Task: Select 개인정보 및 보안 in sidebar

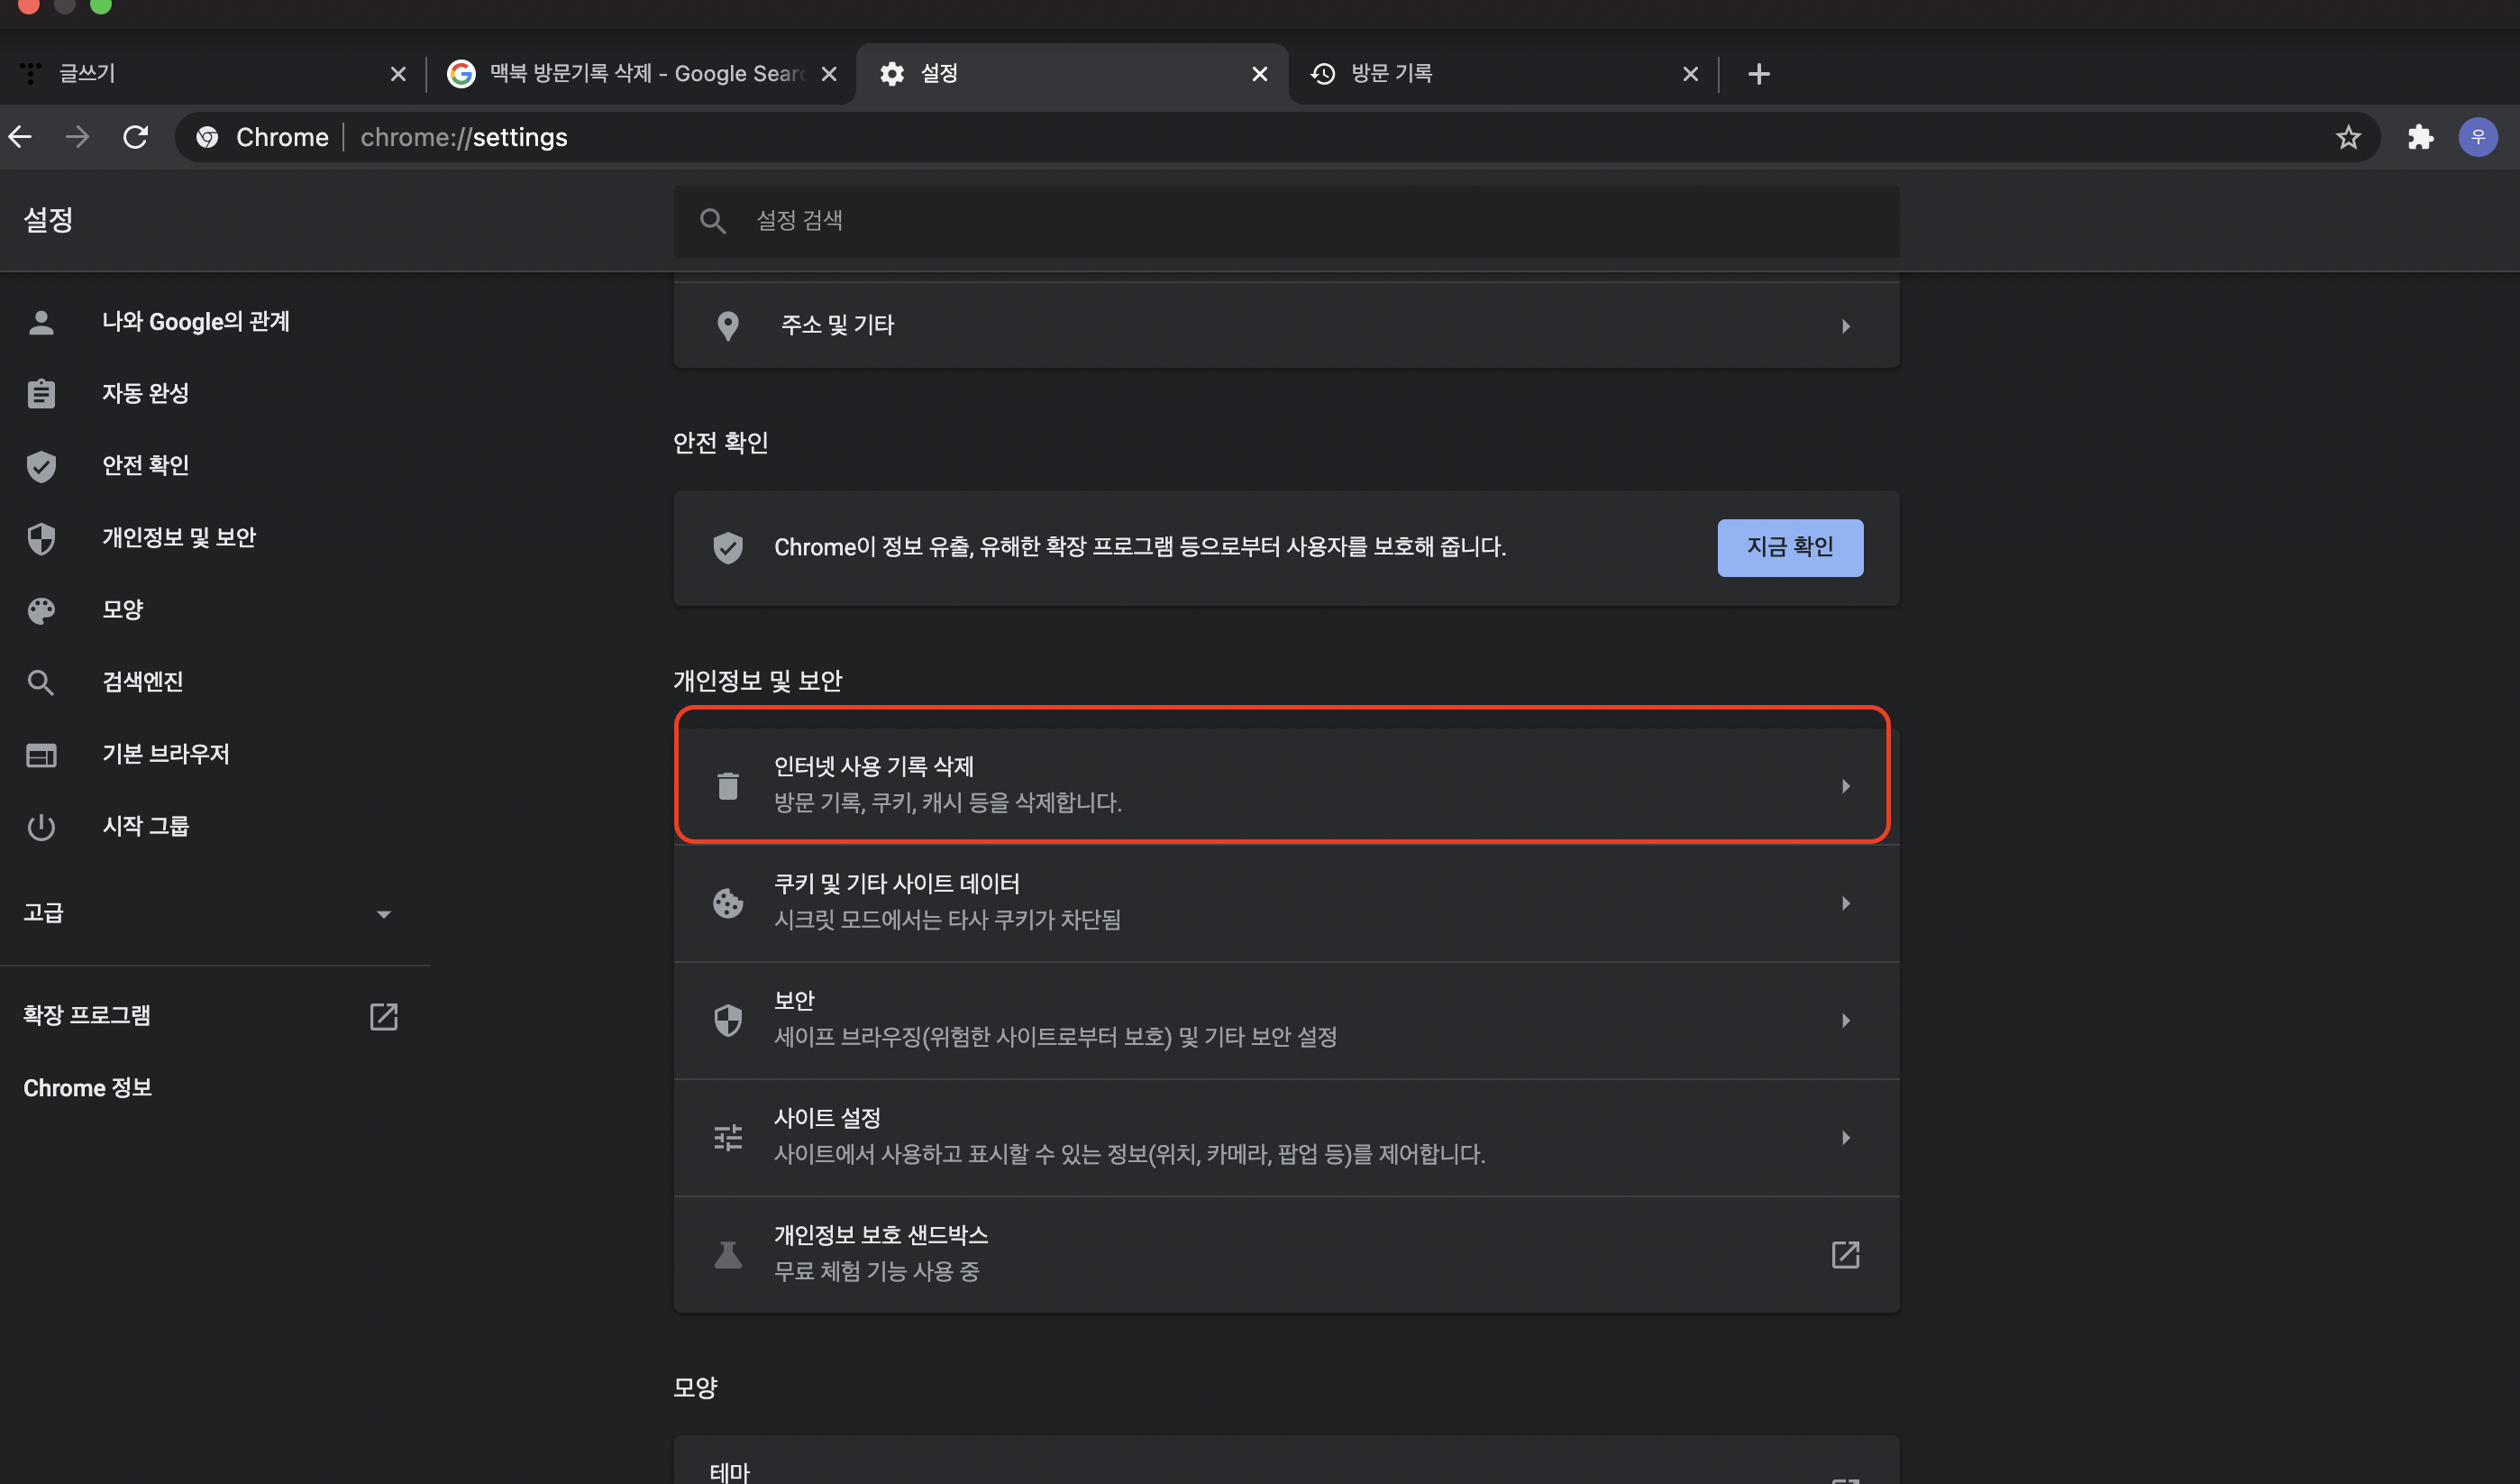Action: pos(179,538)
